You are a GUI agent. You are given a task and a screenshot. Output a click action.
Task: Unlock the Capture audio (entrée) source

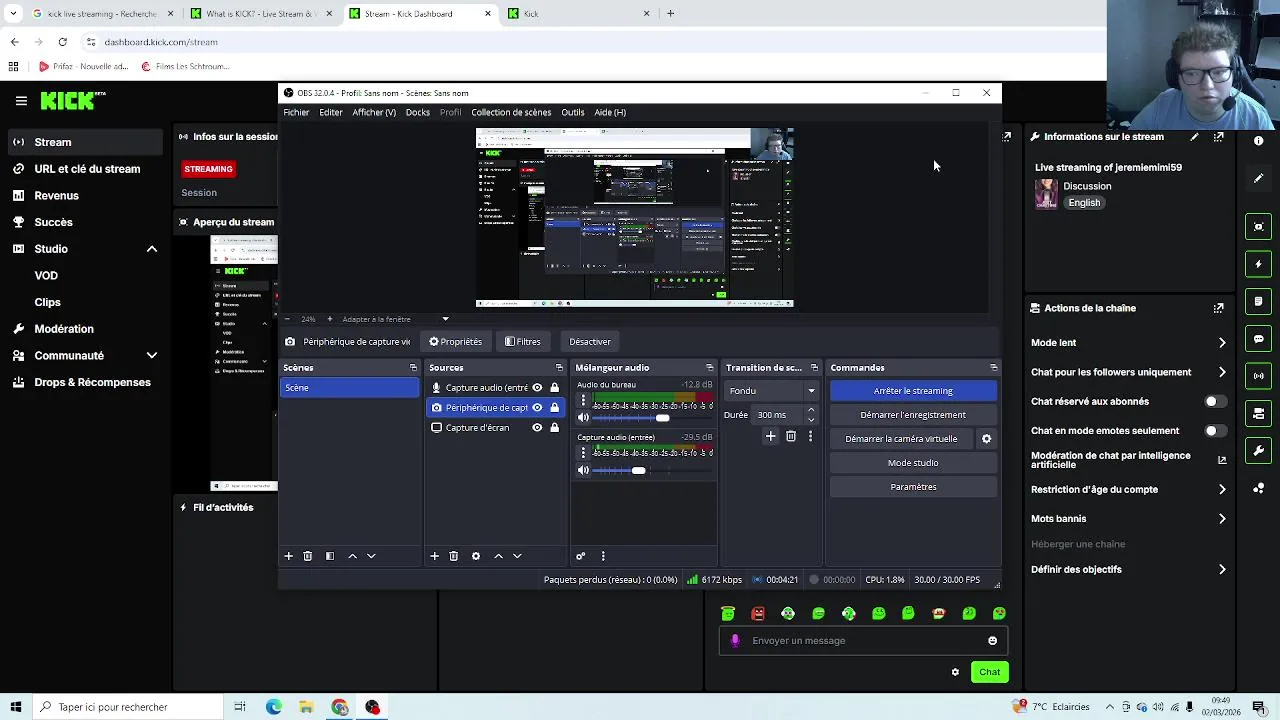click(554, 388)
